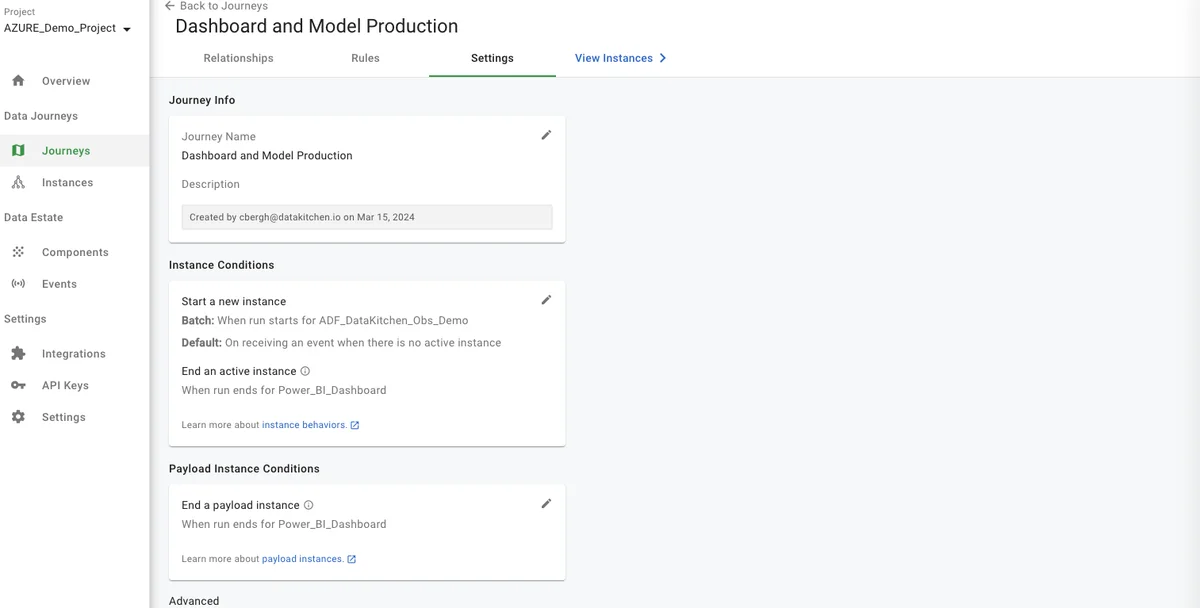Image resolution: width=1200 pixels, height=608 pixels.
Task: Click the Events broadcast icon
Action: 18,284
